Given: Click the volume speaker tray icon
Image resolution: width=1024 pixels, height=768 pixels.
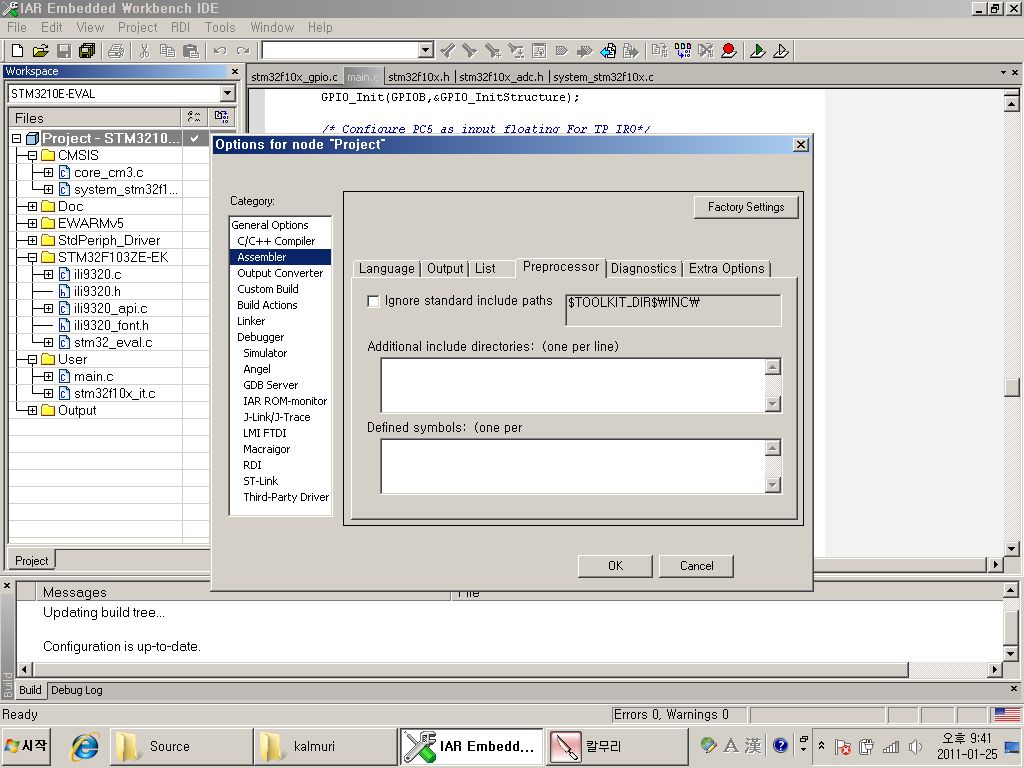Looking at the screenshot, I should [x=915, y=746].
